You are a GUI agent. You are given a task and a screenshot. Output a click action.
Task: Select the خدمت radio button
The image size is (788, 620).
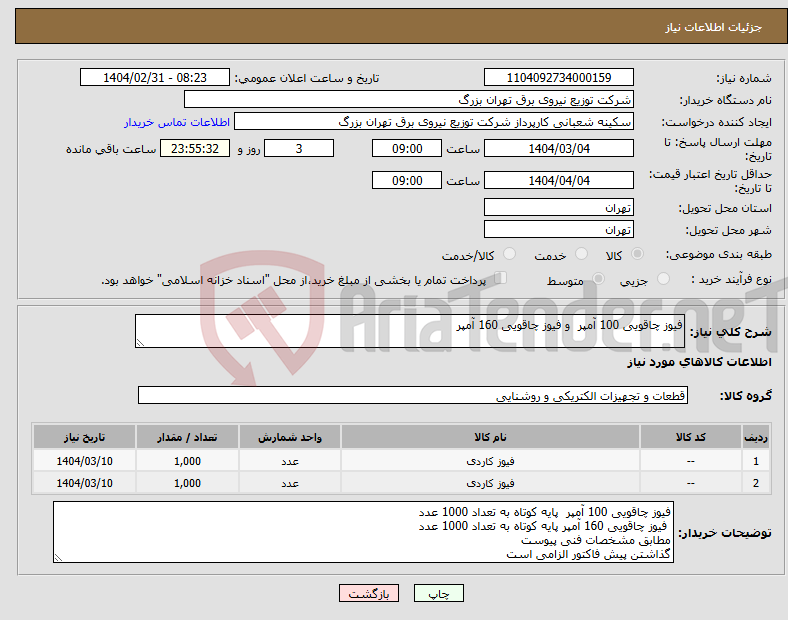(581, 254)
